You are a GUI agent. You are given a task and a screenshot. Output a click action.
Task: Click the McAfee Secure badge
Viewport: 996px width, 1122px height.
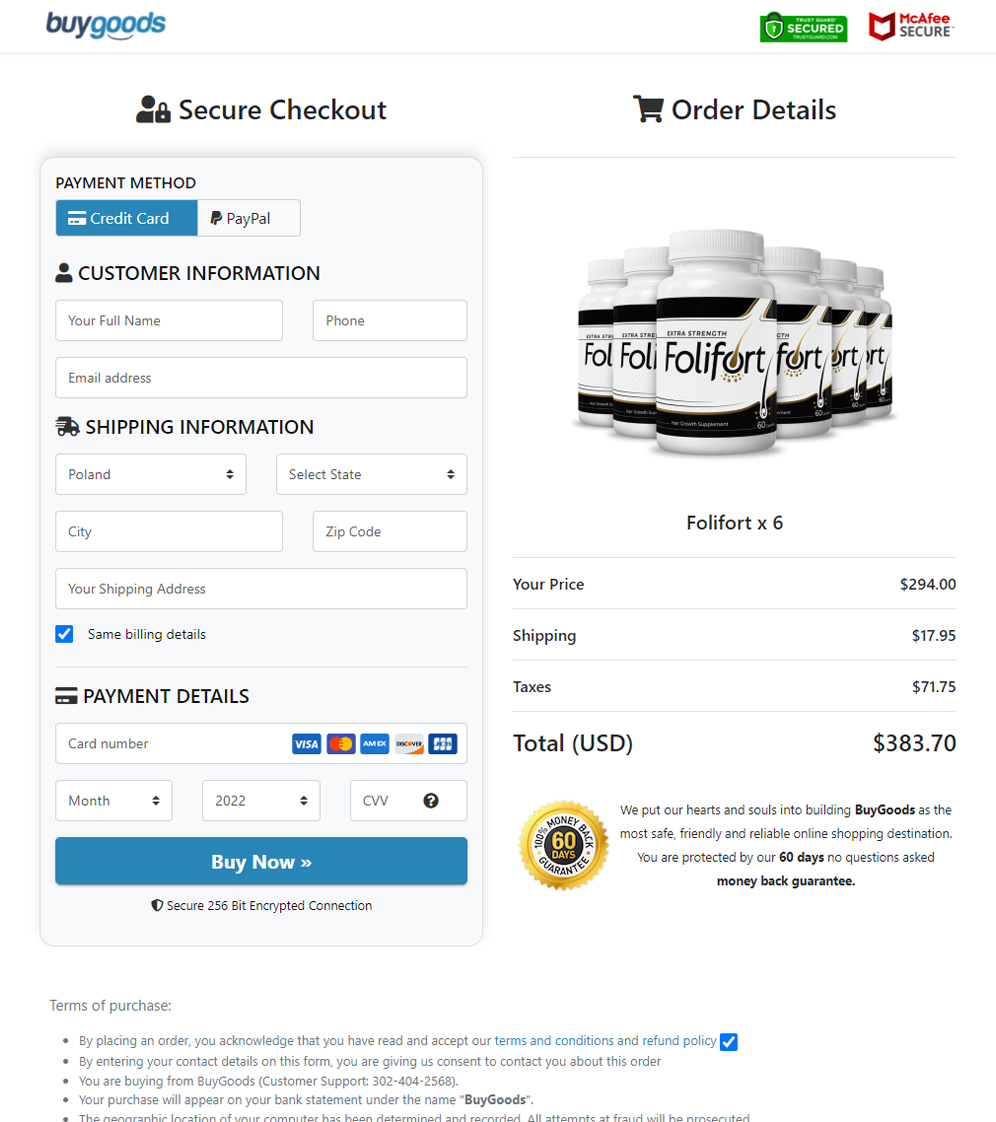(x=911, y=26)
